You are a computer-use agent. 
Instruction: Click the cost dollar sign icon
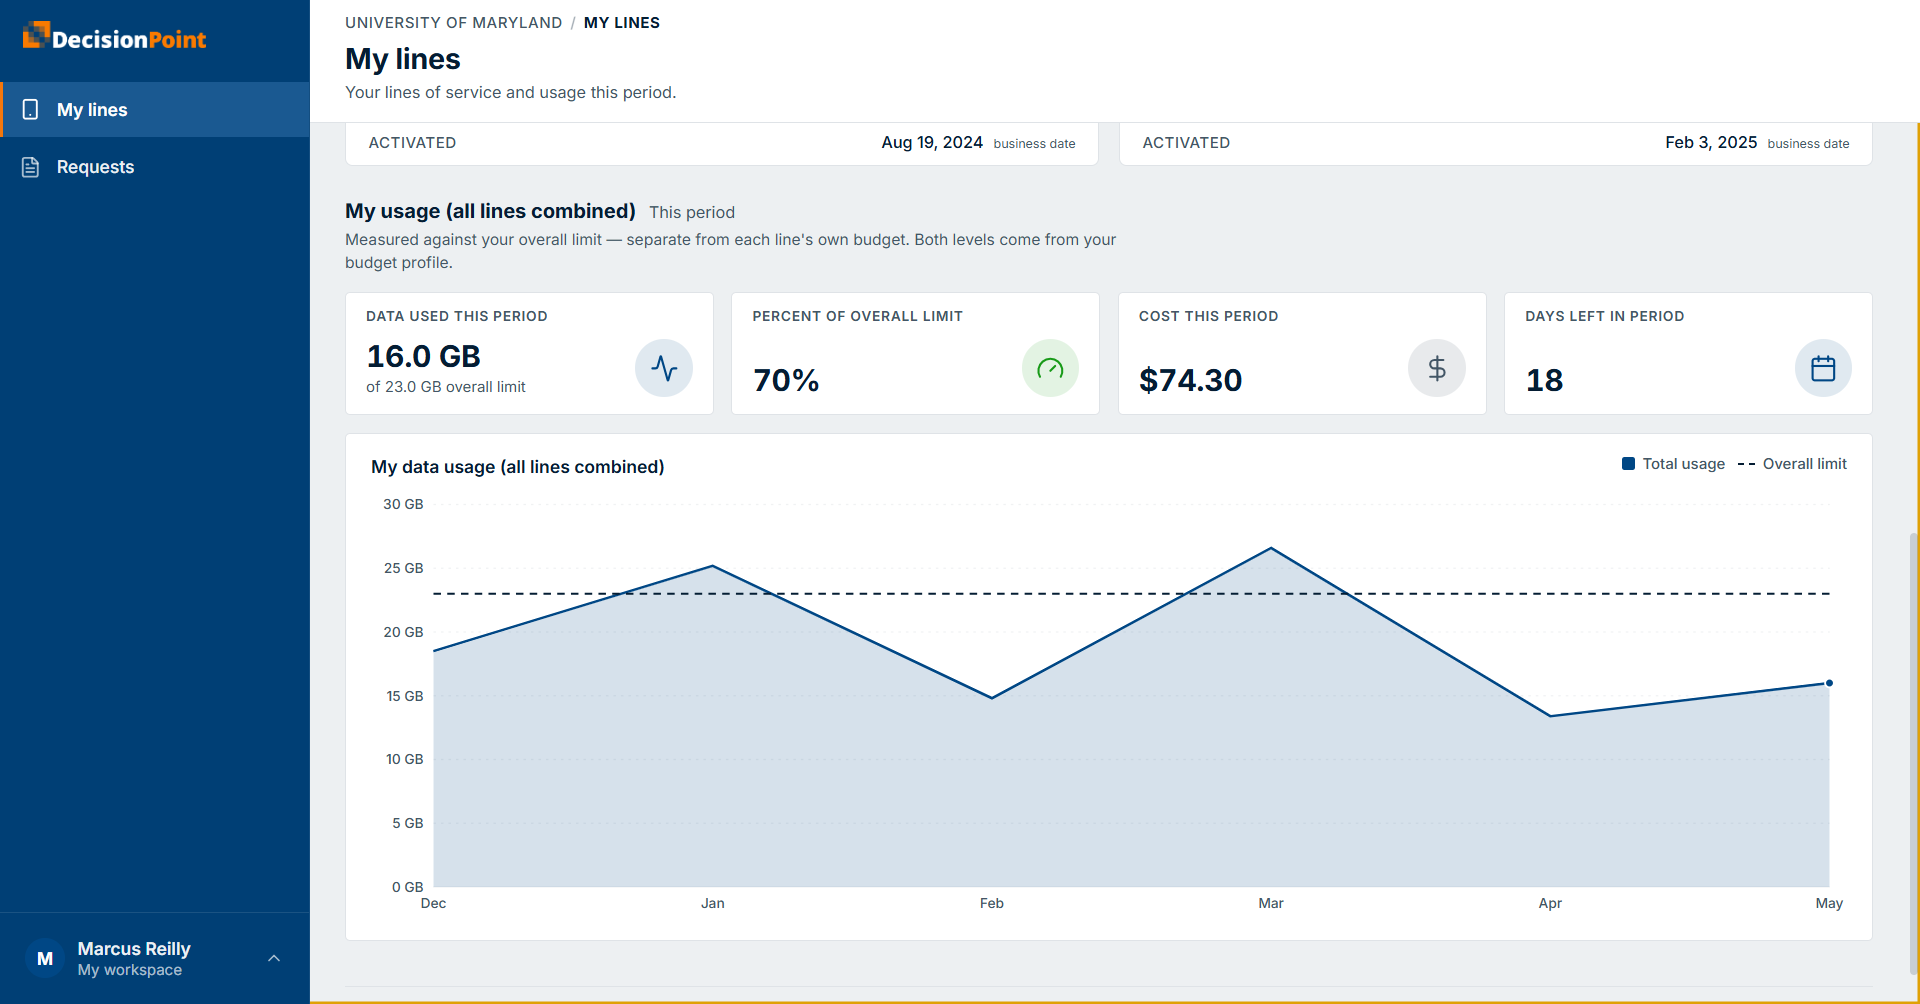tap(1437, 368)
